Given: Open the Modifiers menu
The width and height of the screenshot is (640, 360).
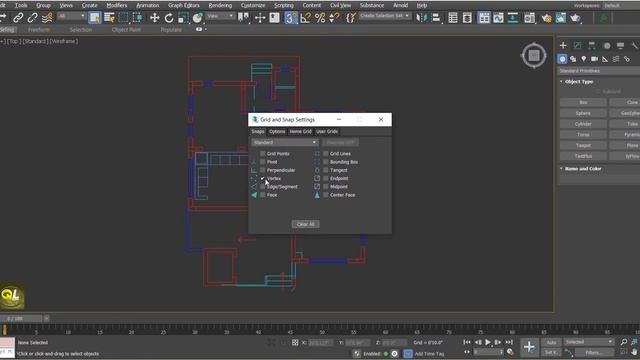Looking at the screenshot, I should [117, 5].
